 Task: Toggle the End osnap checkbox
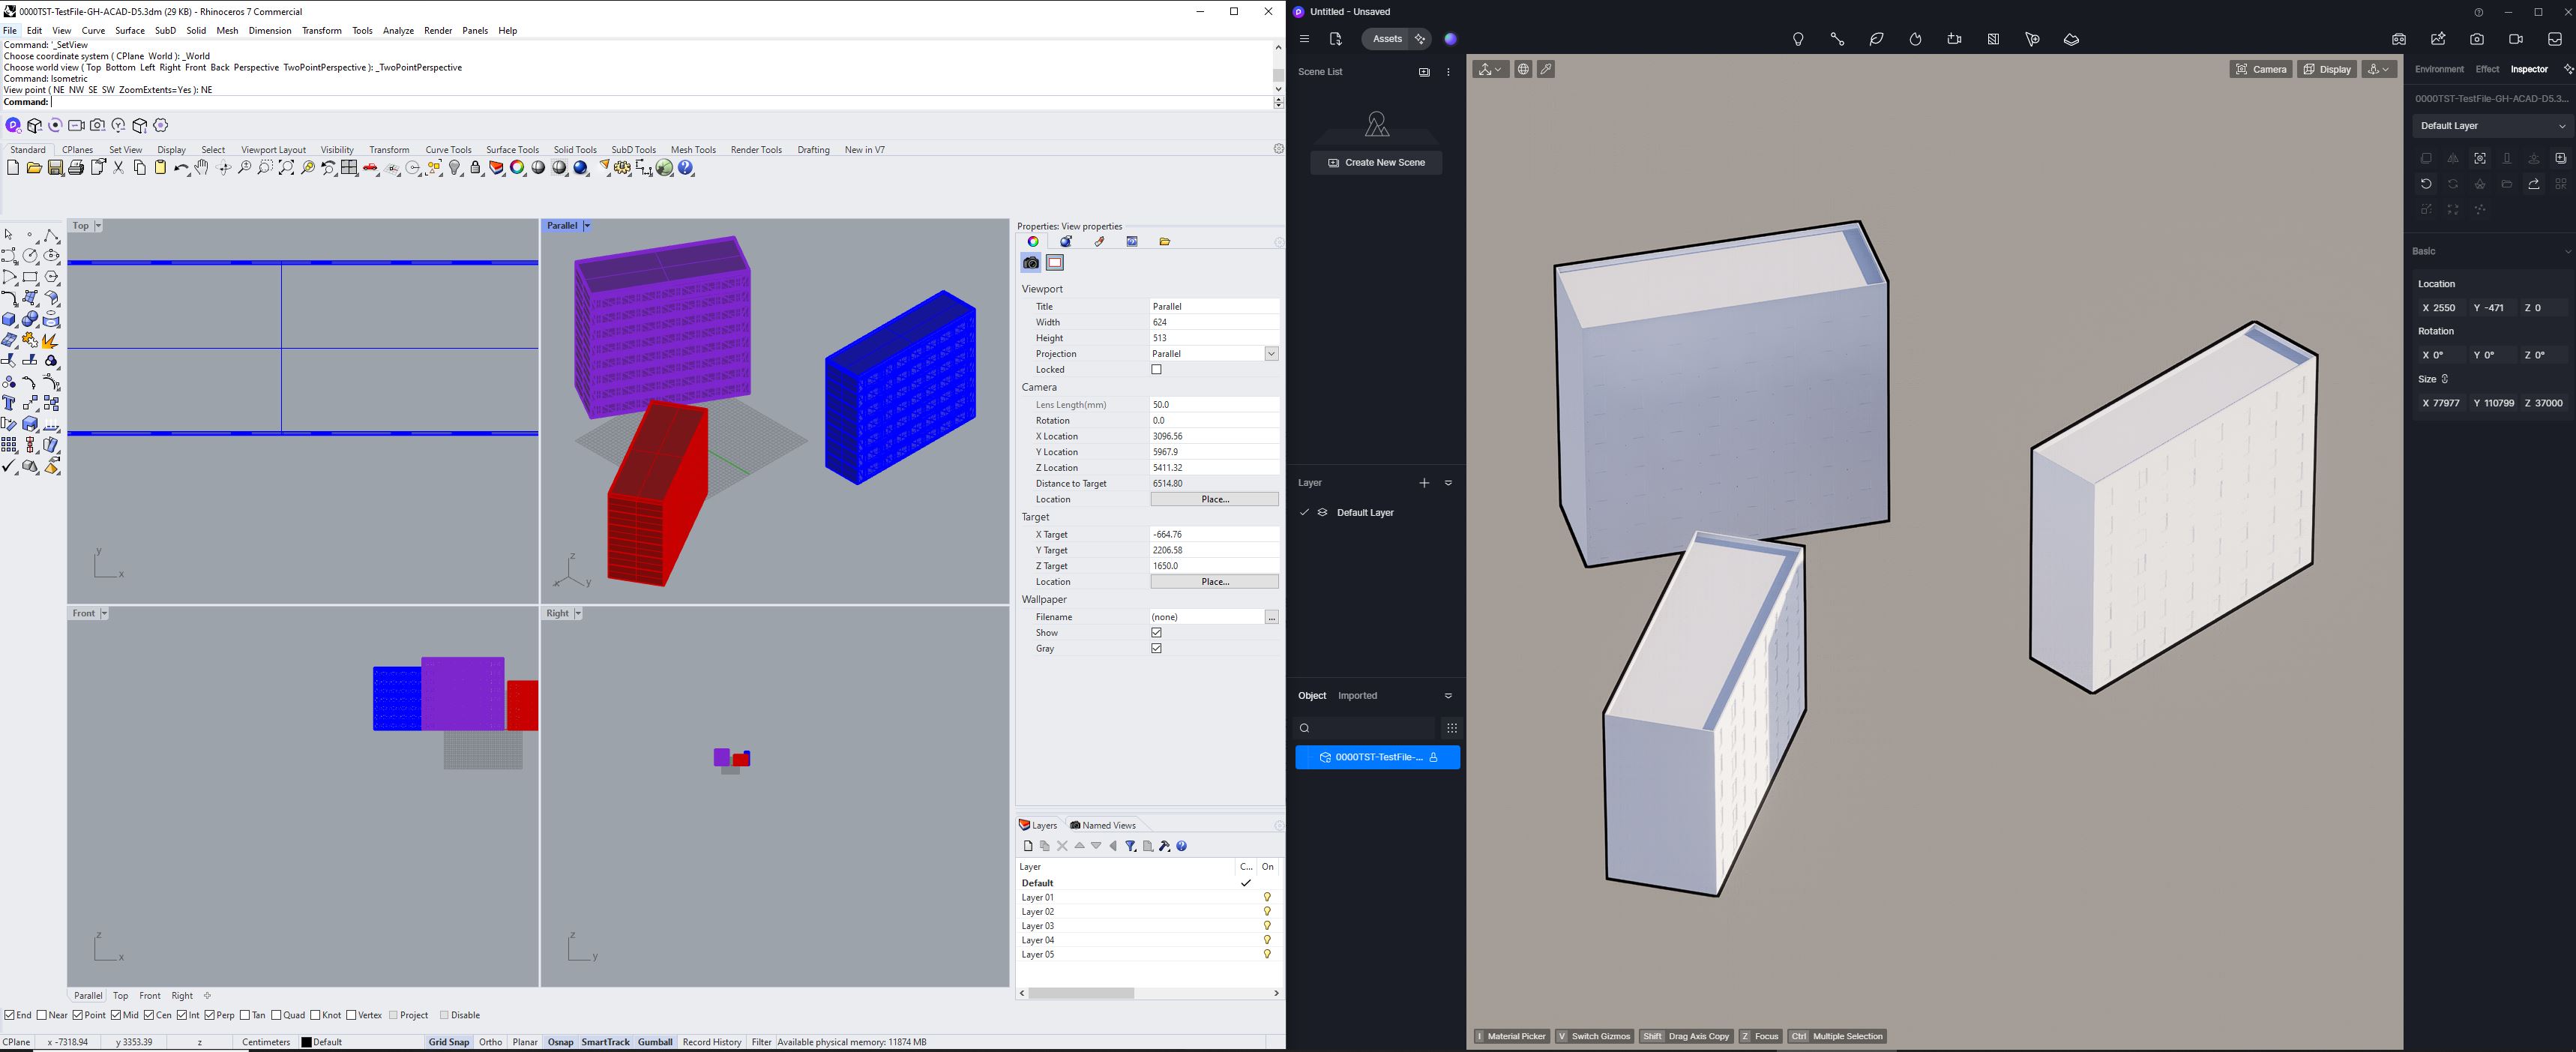coord(9,1015)
